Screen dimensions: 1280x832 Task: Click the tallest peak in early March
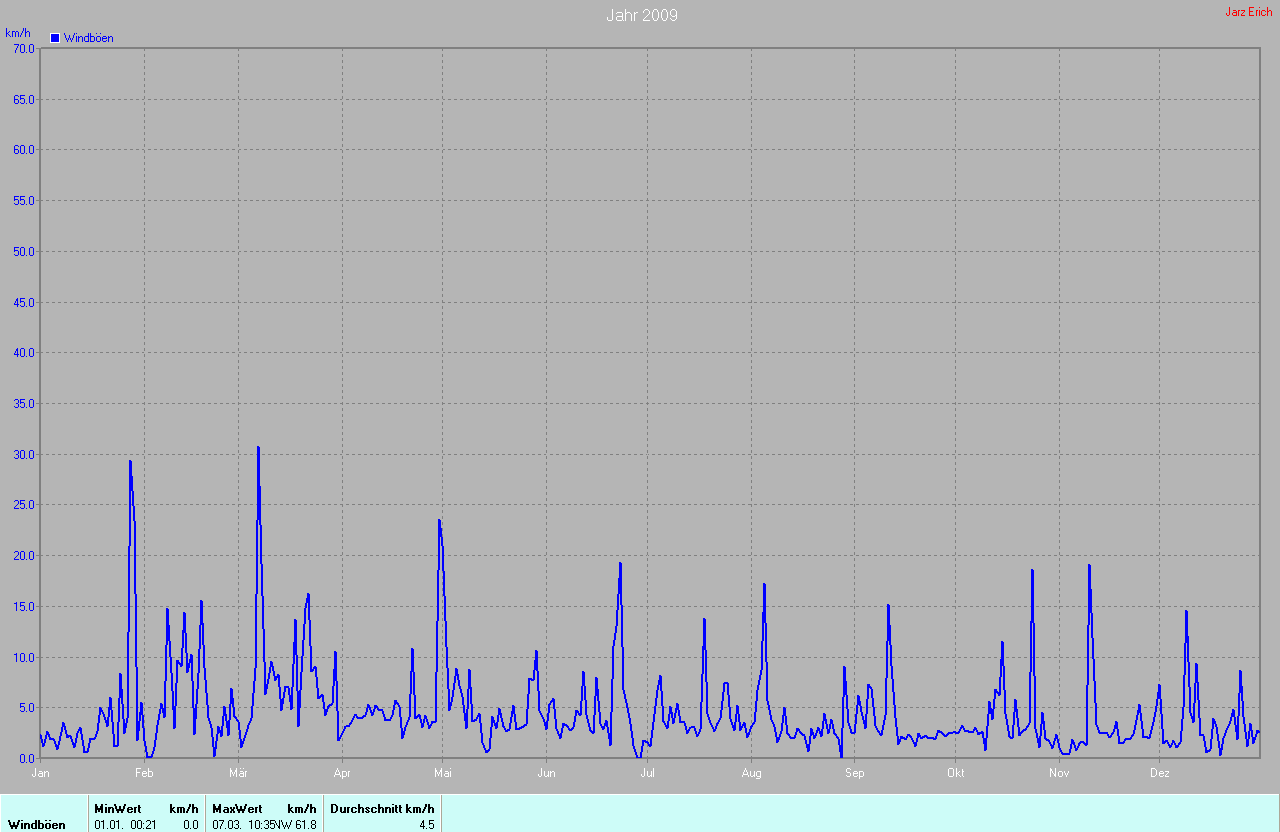point(258,448)
